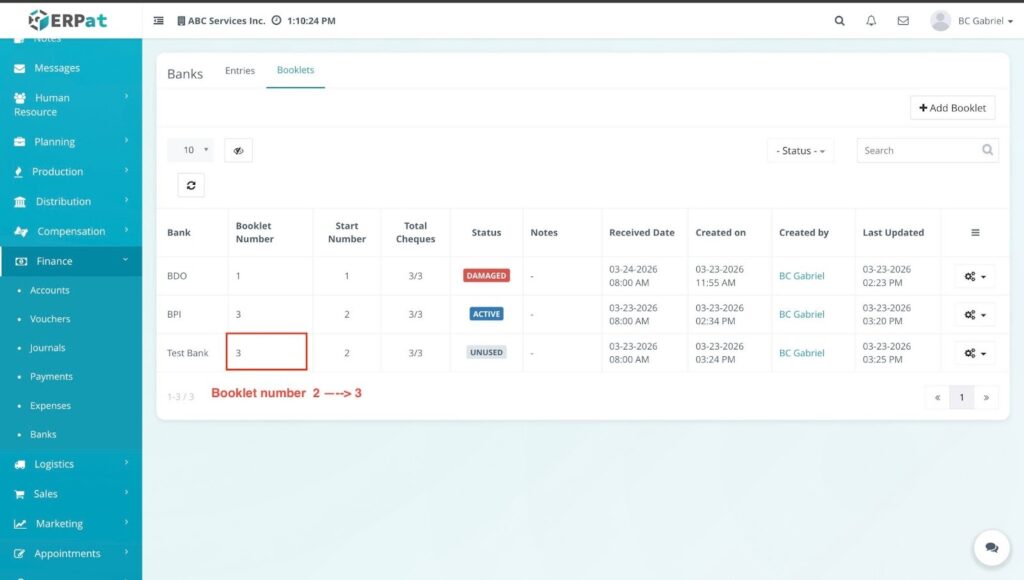
Task: Open the notifications bell icon
Action: pyautogui.click(x=871, y=21)
